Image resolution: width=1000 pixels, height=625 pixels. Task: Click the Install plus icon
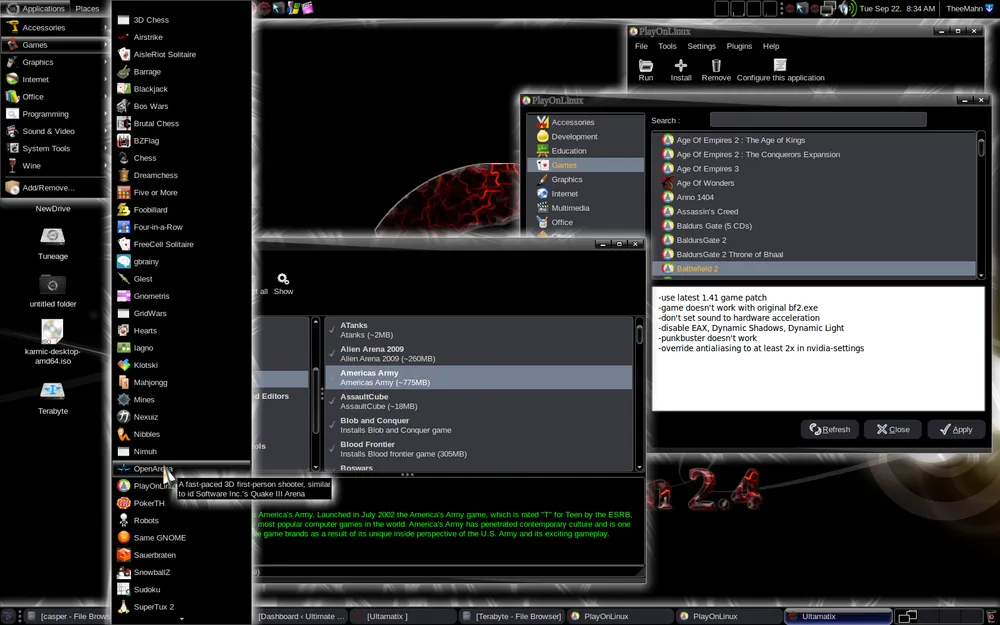coord(681,66)
